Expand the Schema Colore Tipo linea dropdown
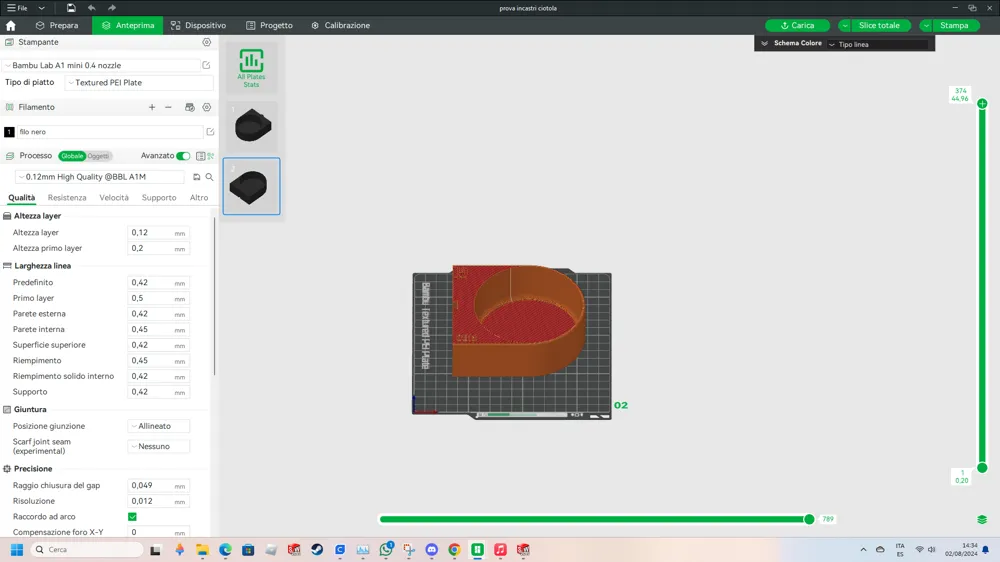The height and width of the screenshot is (562, 1000). click(x=879, y=44)
